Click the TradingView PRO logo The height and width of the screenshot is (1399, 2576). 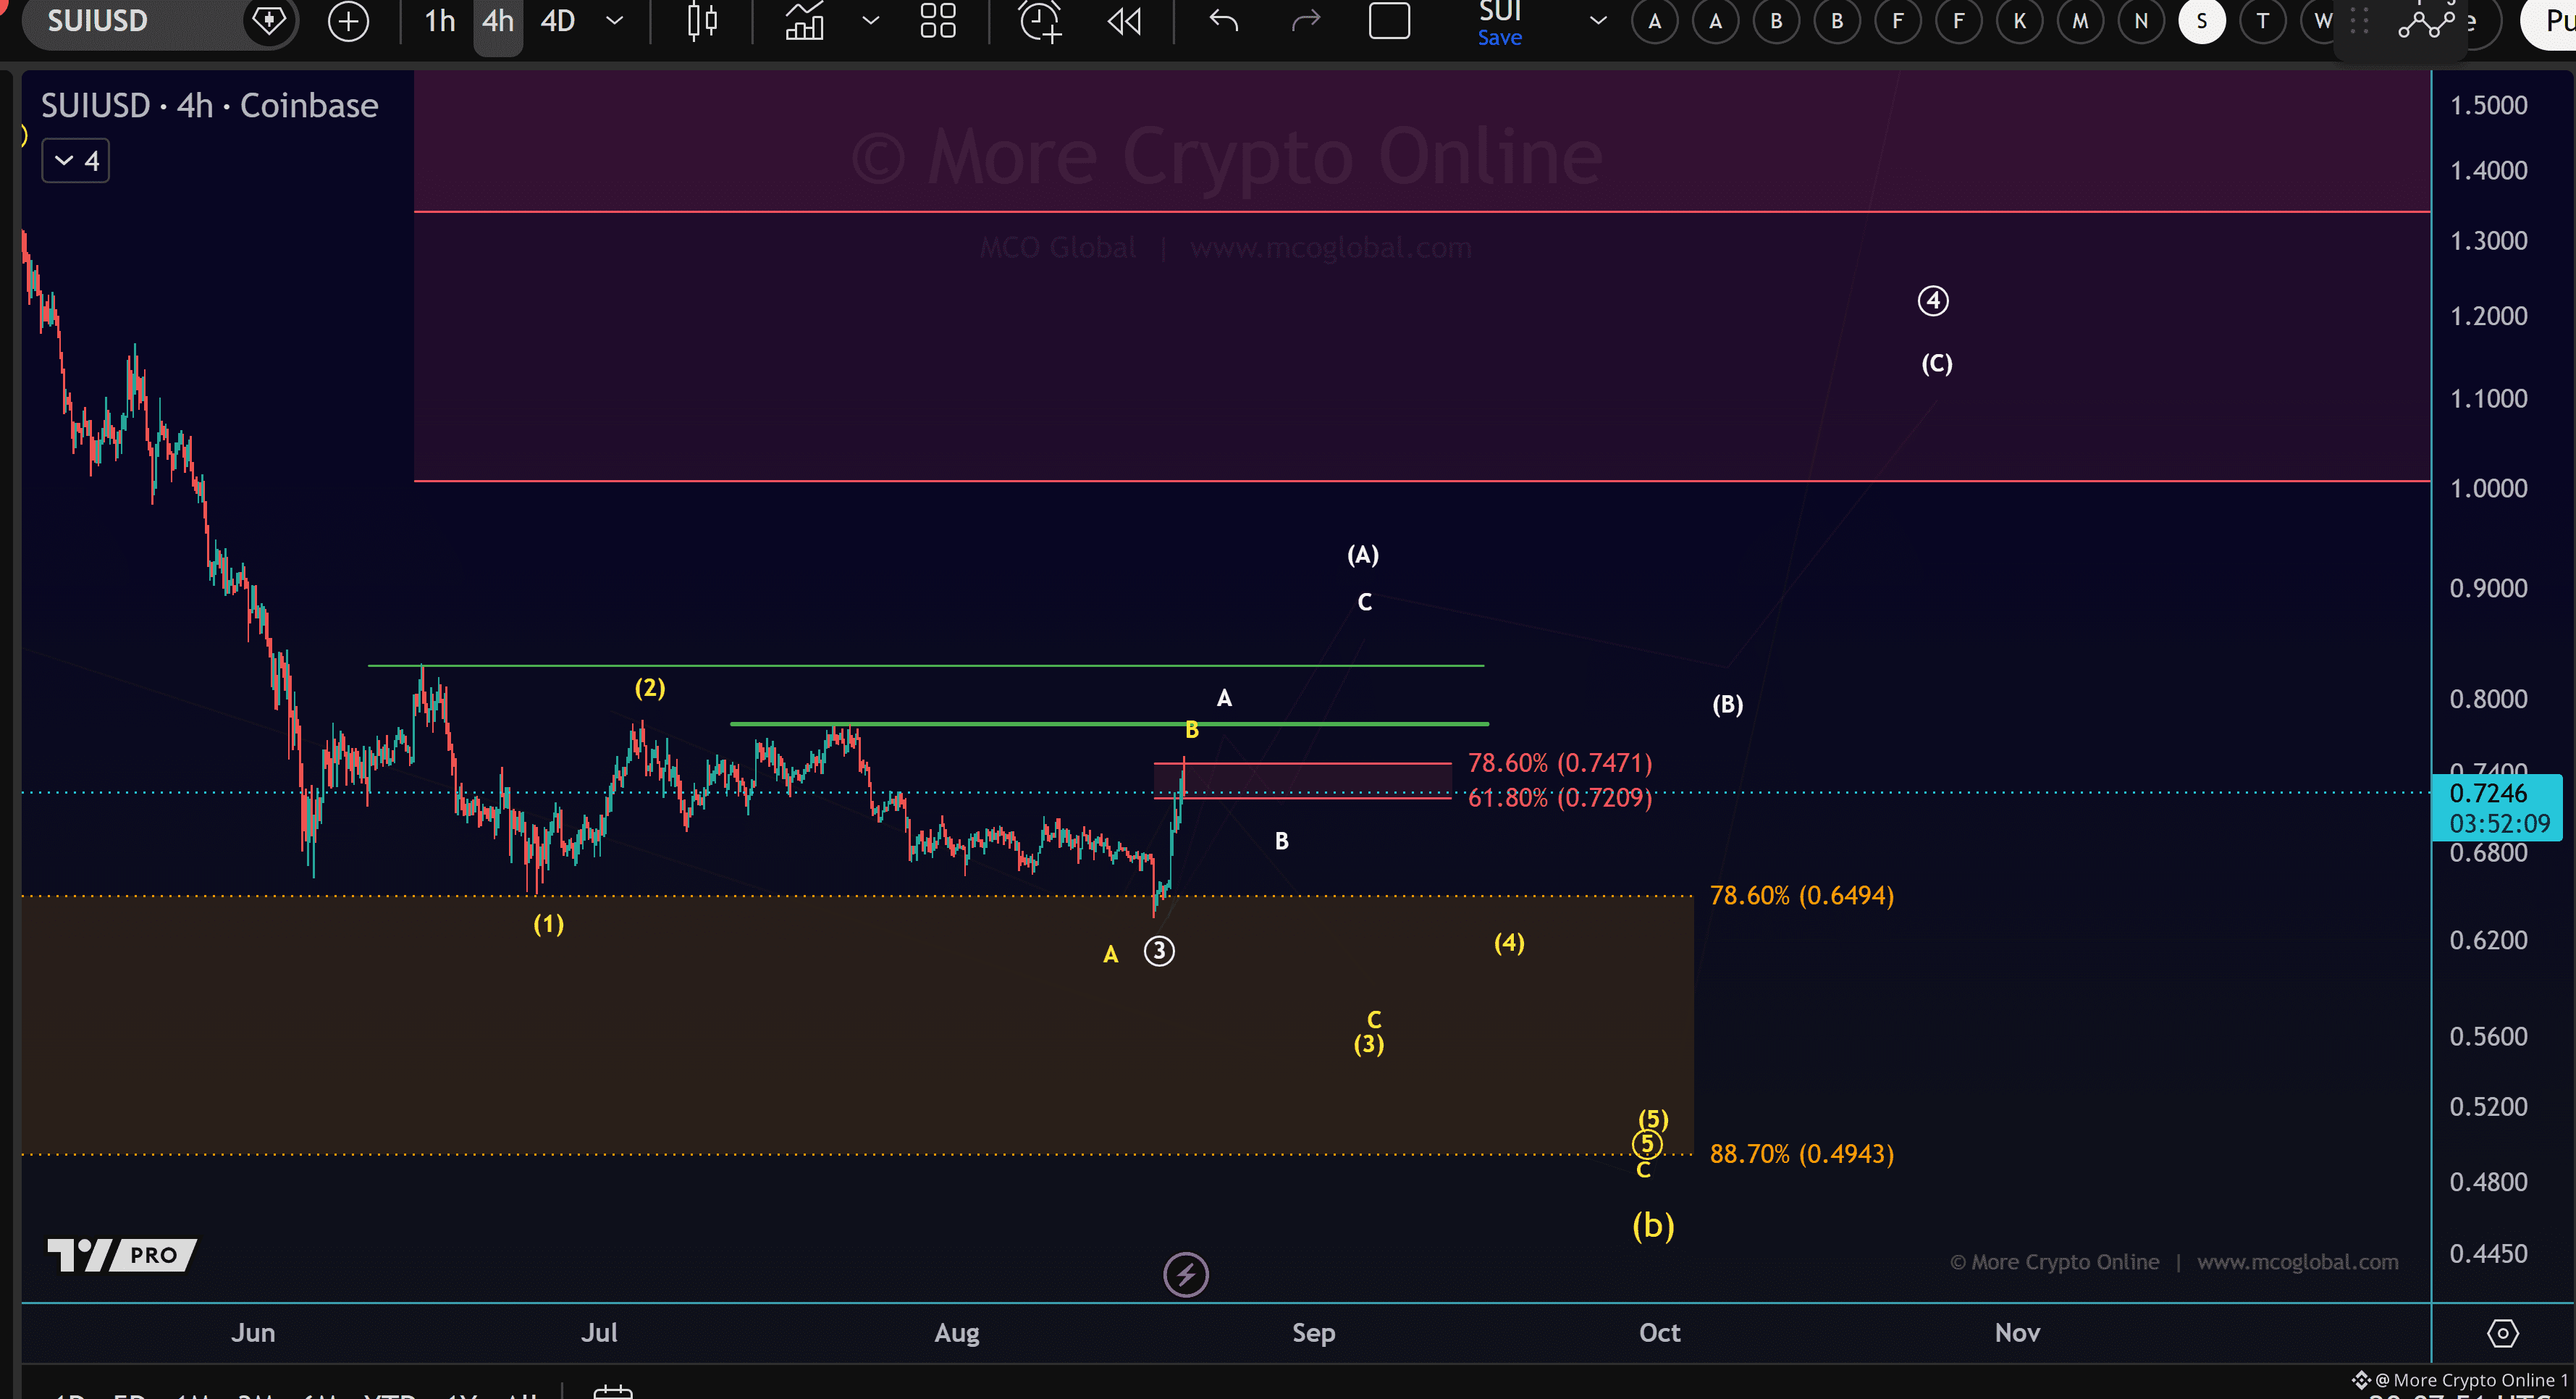click(x=122, y=1254)
